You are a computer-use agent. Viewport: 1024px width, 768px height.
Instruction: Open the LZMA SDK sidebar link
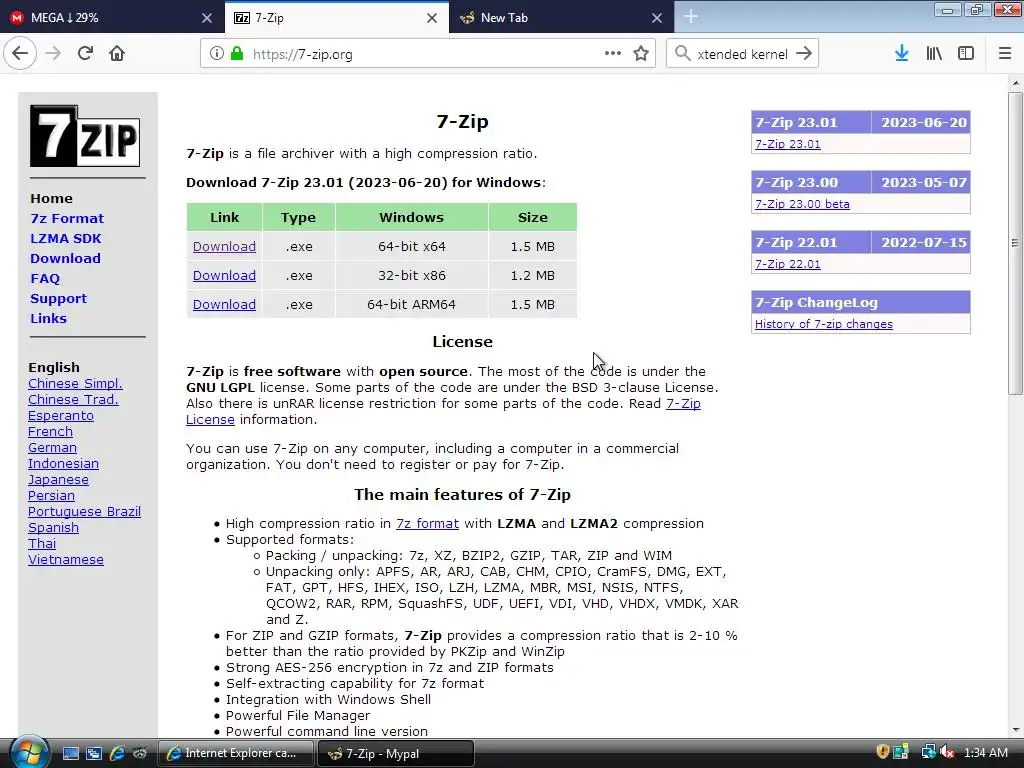coord(65,238)
